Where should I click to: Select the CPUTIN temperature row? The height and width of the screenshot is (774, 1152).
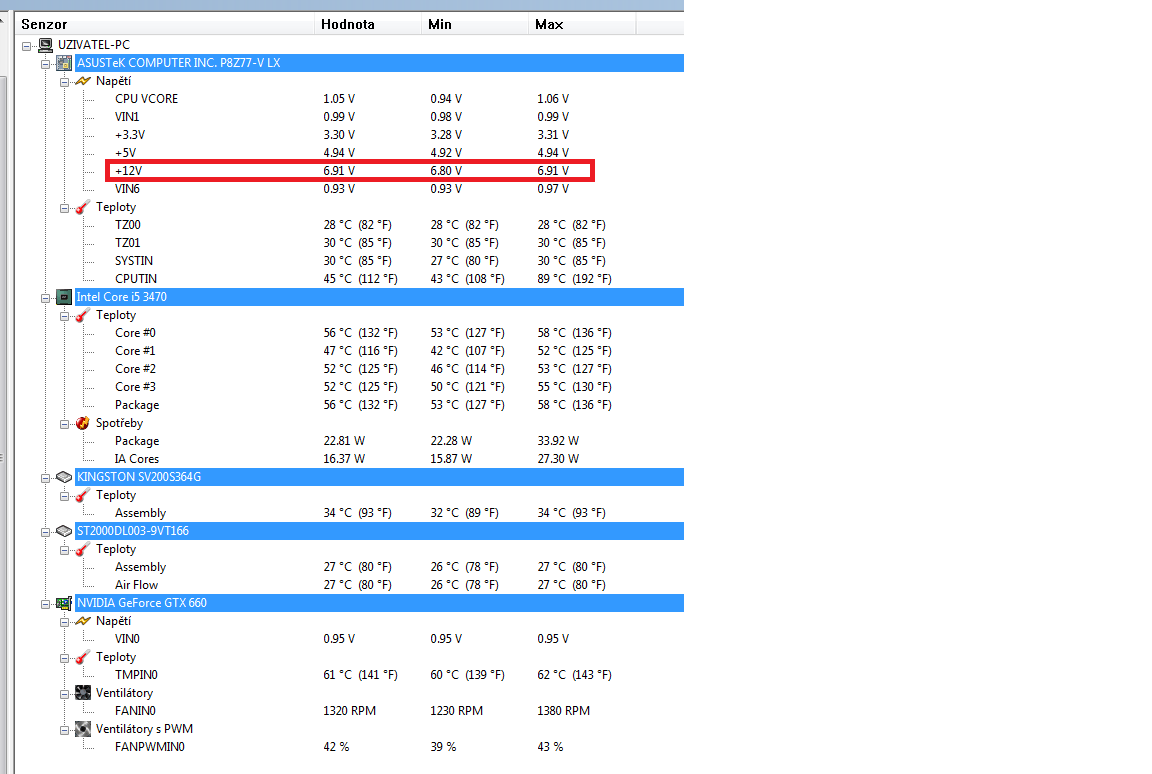click(364, 279)
